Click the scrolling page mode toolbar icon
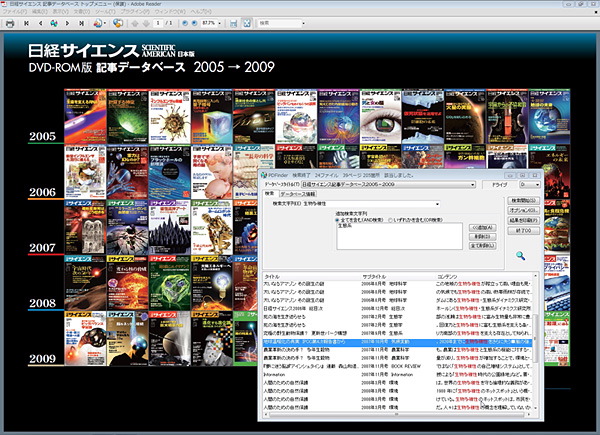Image resolution: width=600 pixels, height=435 pixels. [233, 23]
